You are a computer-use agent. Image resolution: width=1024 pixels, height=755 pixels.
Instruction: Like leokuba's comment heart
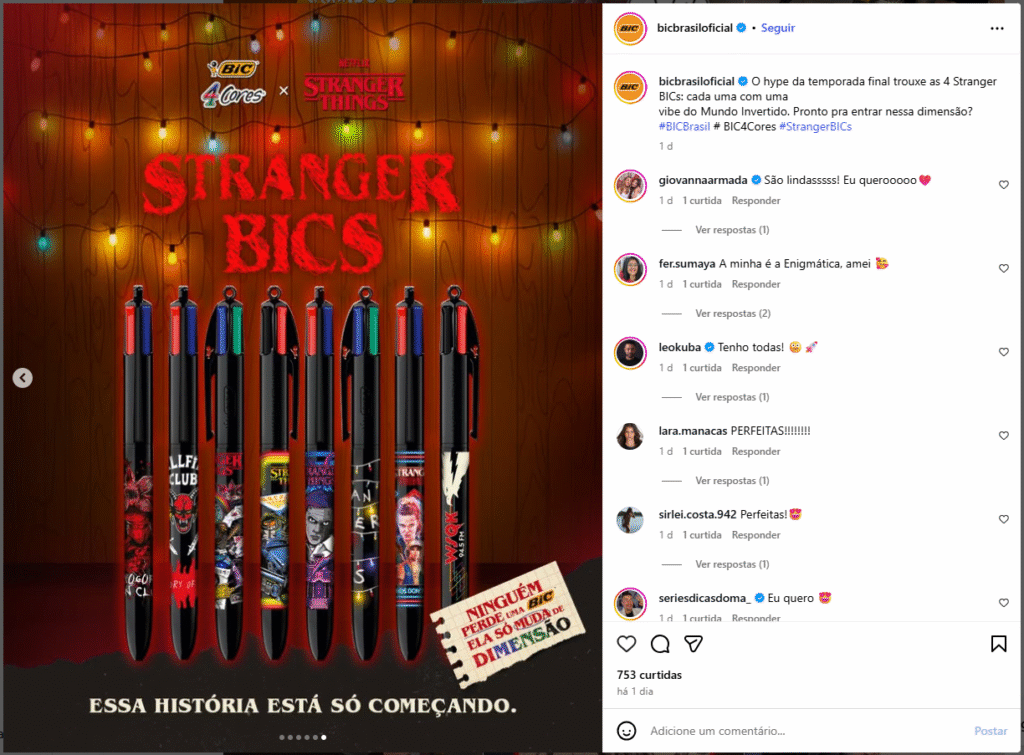tap(1004, 352)
